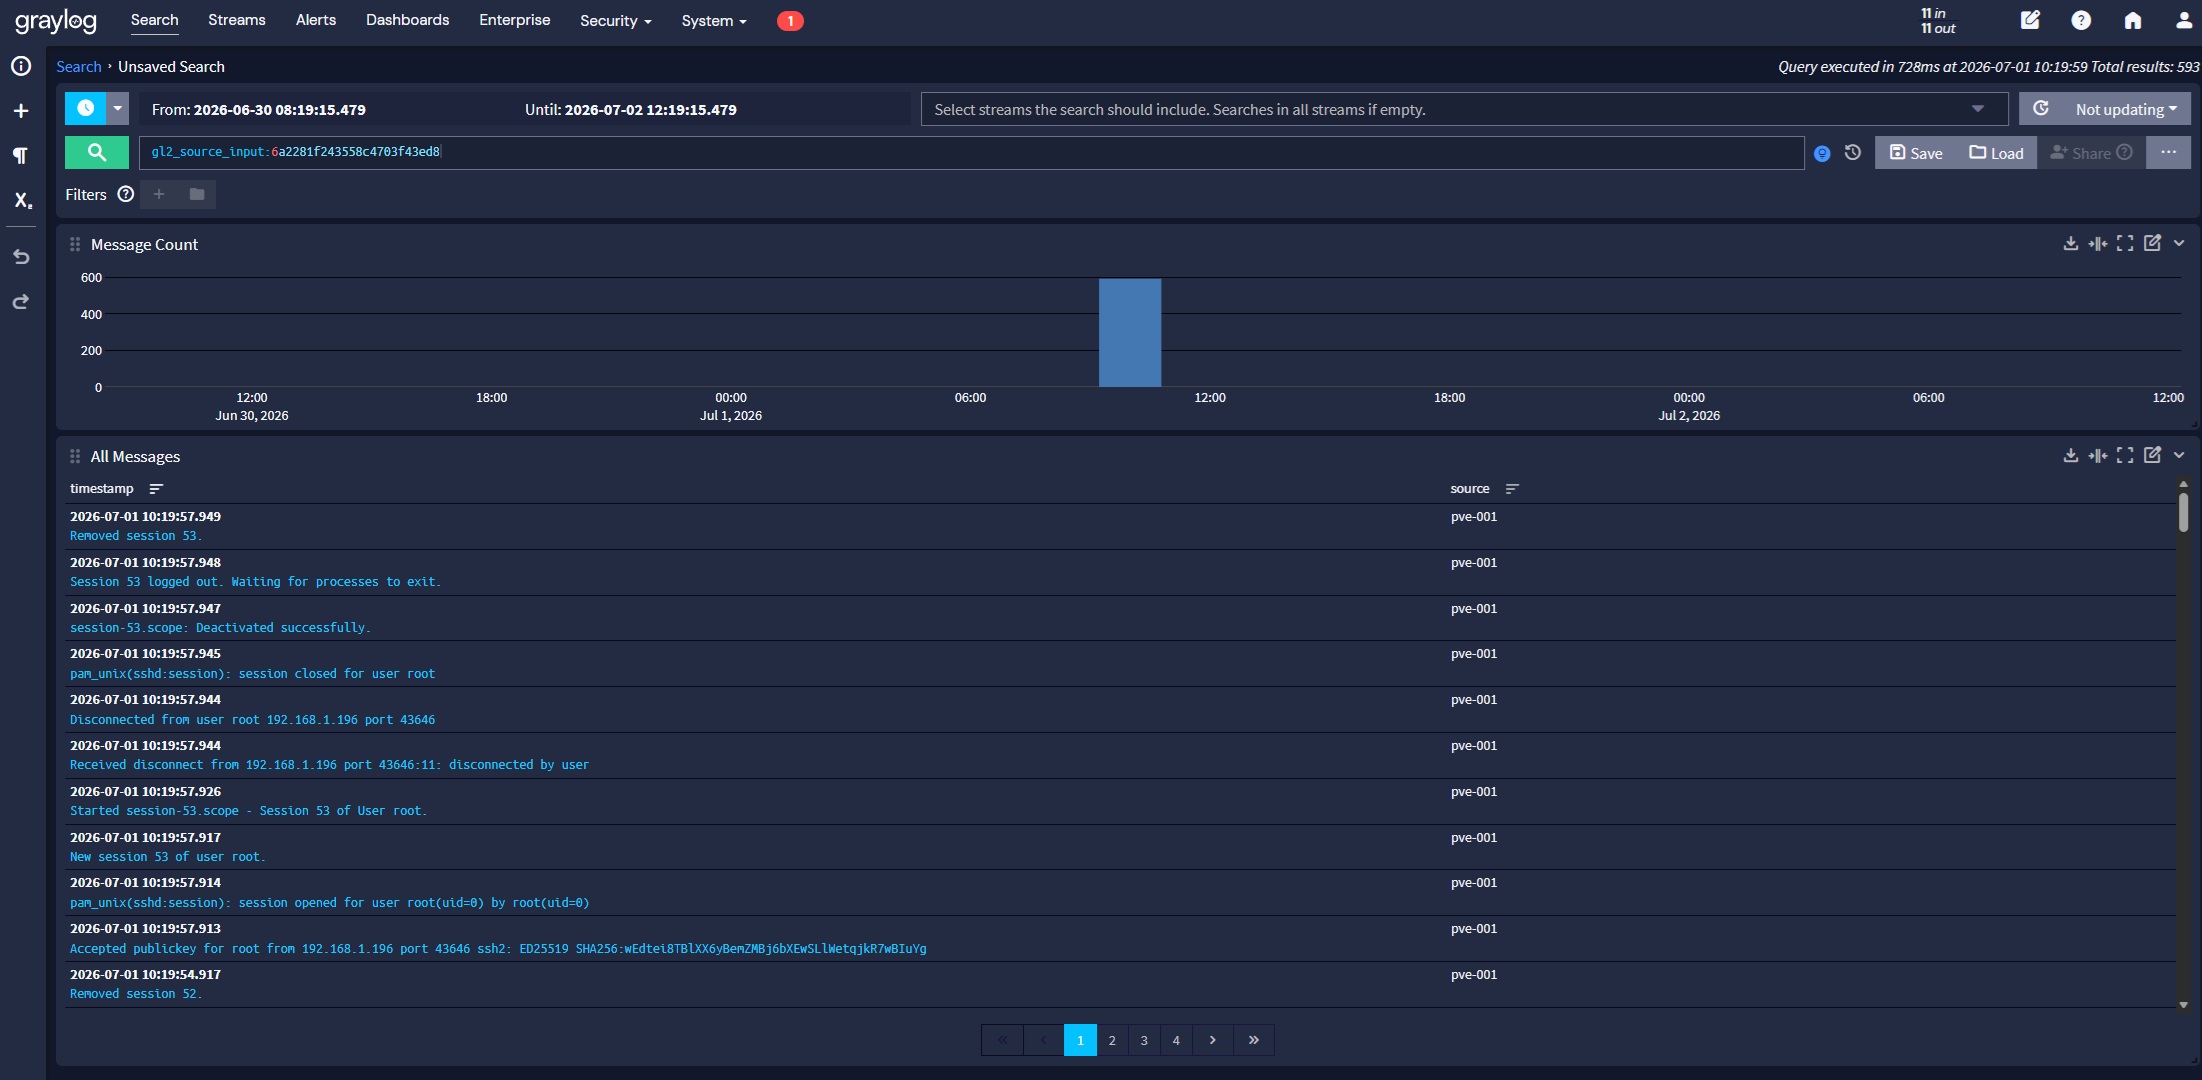Viewport: 2202px width, 1080px height.
Task: Expand the System menu
Action: pos(714,21)
